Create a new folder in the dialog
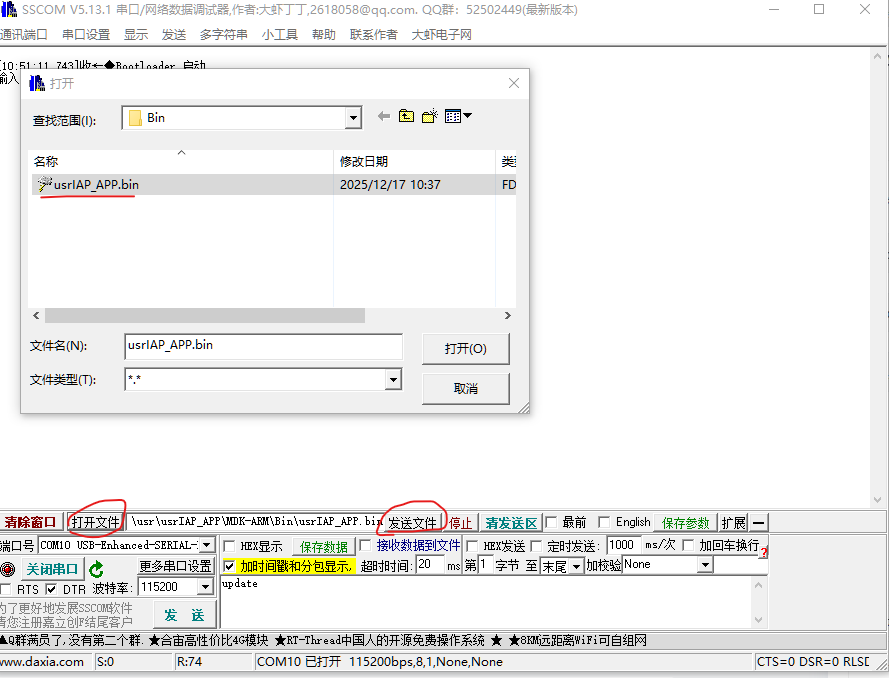 [x=430, y=116]
